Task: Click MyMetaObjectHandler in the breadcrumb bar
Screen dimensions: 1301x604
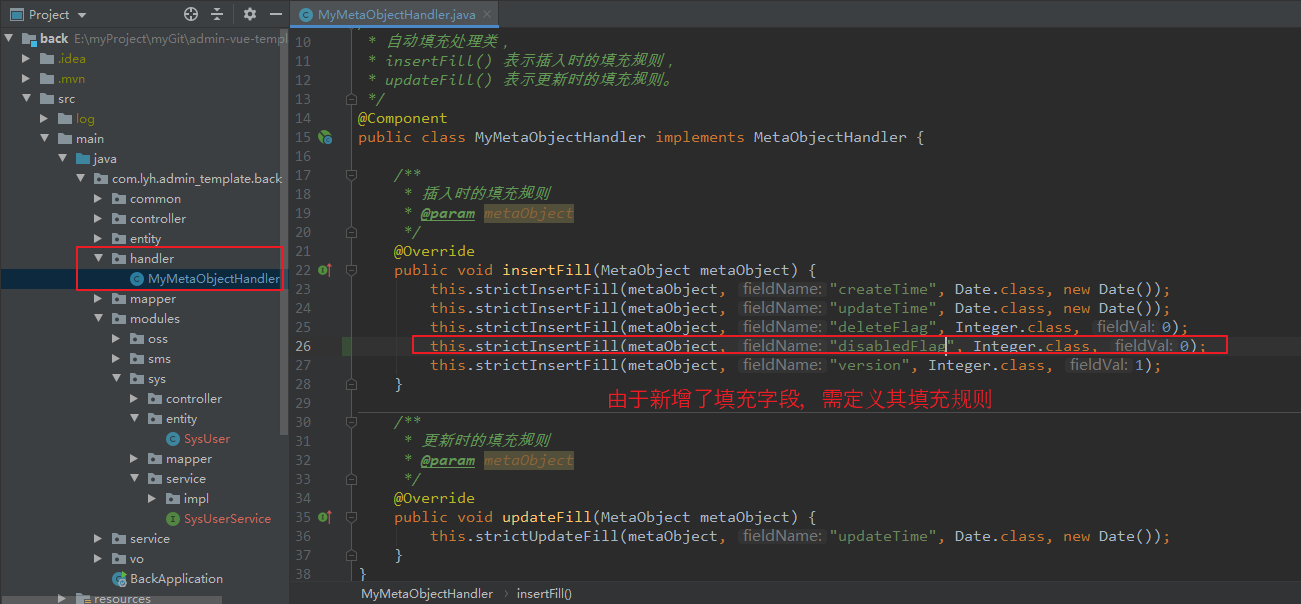Action: [427, 593]
